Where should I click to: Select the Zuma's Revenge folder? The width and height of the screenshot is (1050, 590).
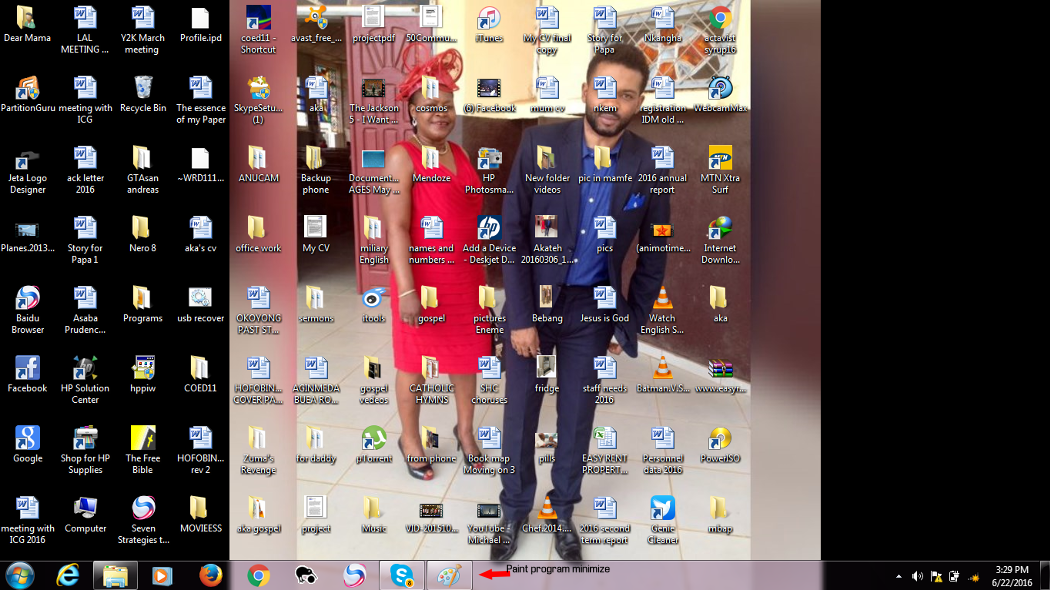point(258,451)
